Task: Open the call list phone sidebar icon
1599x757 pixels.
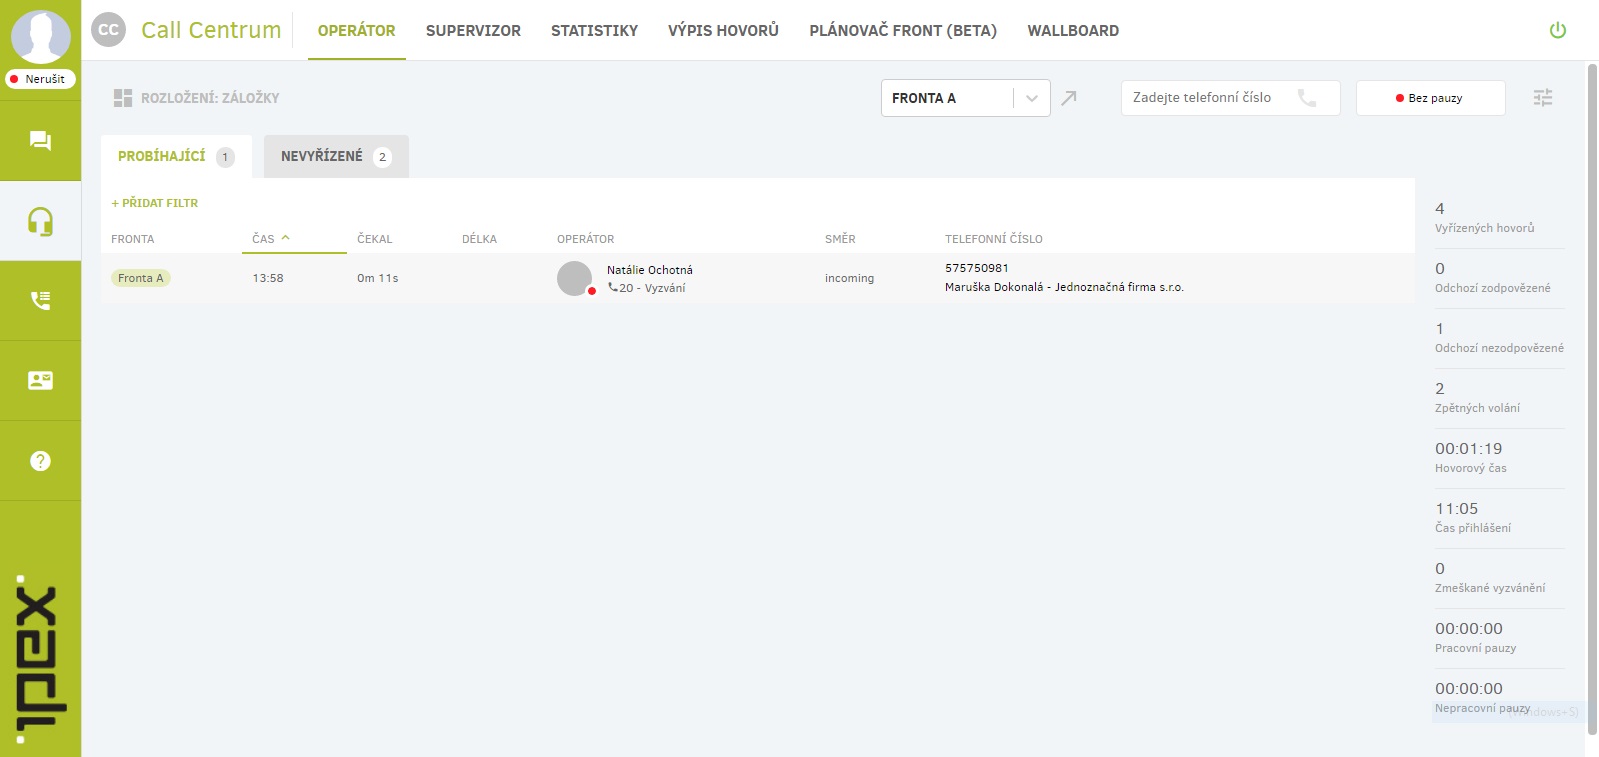Action: pyautogui.click(x=40, y=300)
